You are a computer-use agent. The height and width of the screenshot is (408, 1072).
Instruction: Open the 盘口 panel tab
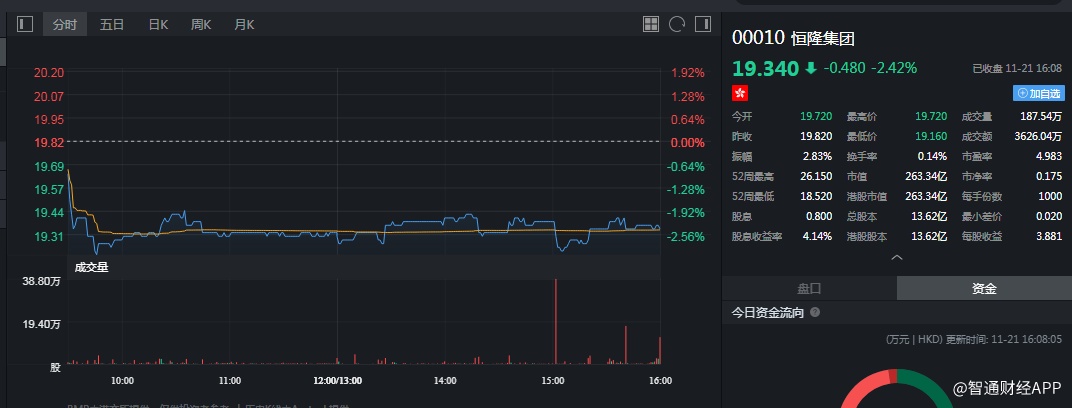tap(809, 288)
